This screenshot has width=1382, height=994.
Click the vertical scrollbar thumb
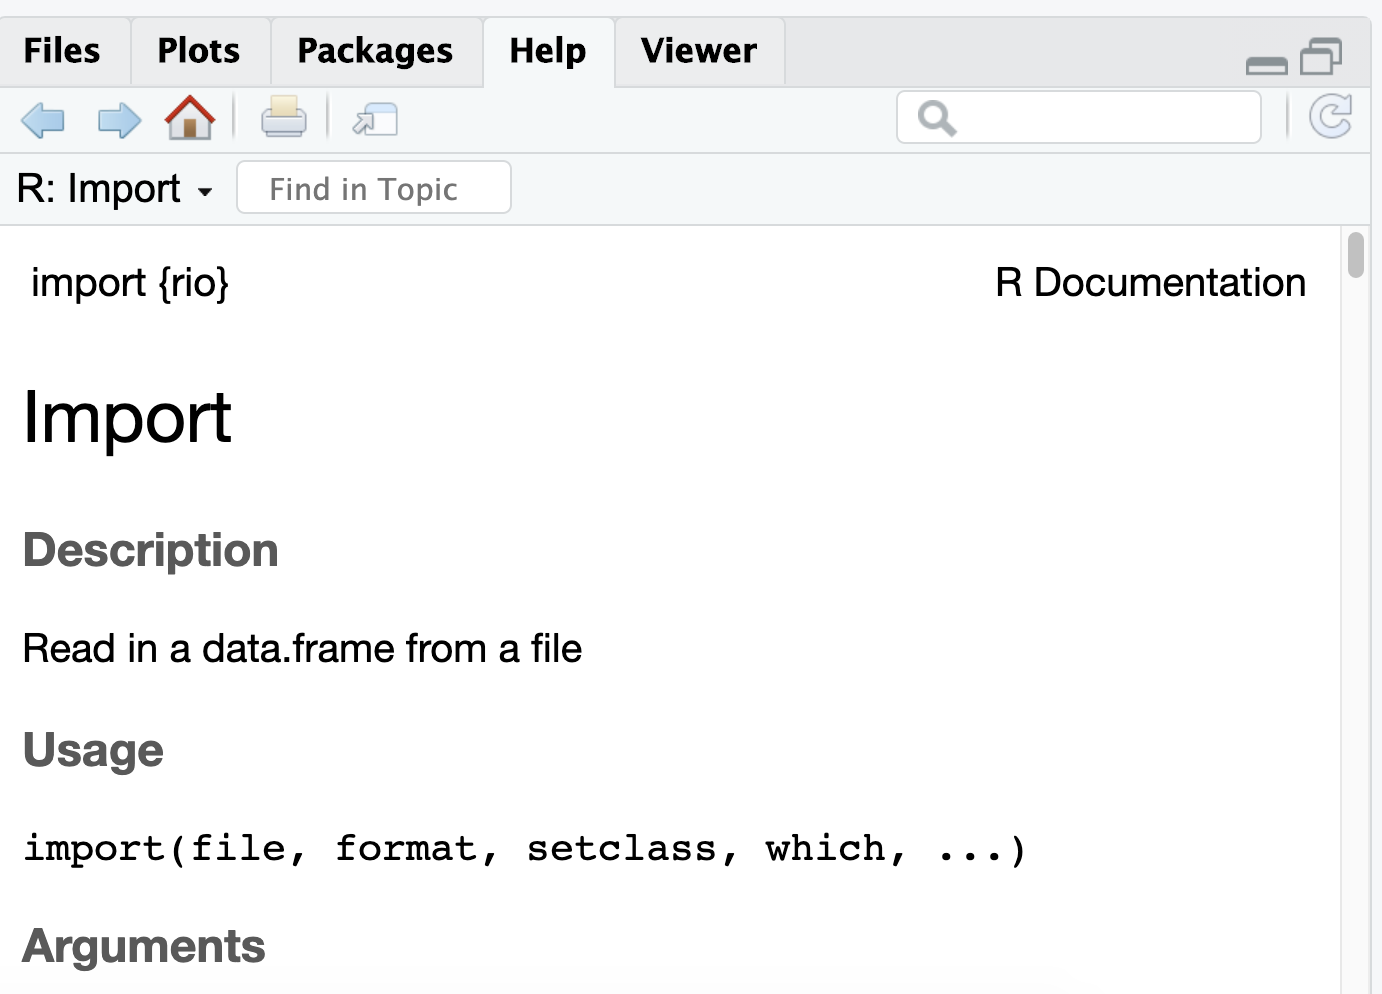[1356, 254]
